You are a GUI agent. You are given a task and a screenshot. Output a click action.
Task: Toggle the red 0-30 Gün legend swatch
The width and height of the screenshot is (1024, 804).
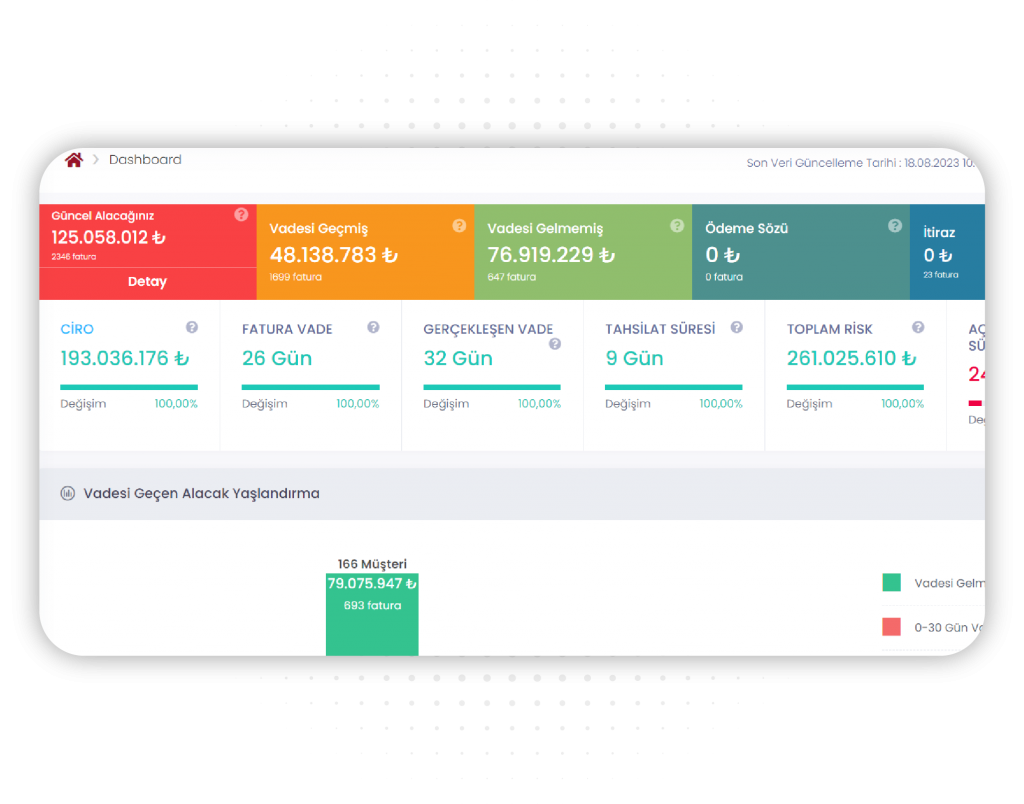click(x=891, y=627)
